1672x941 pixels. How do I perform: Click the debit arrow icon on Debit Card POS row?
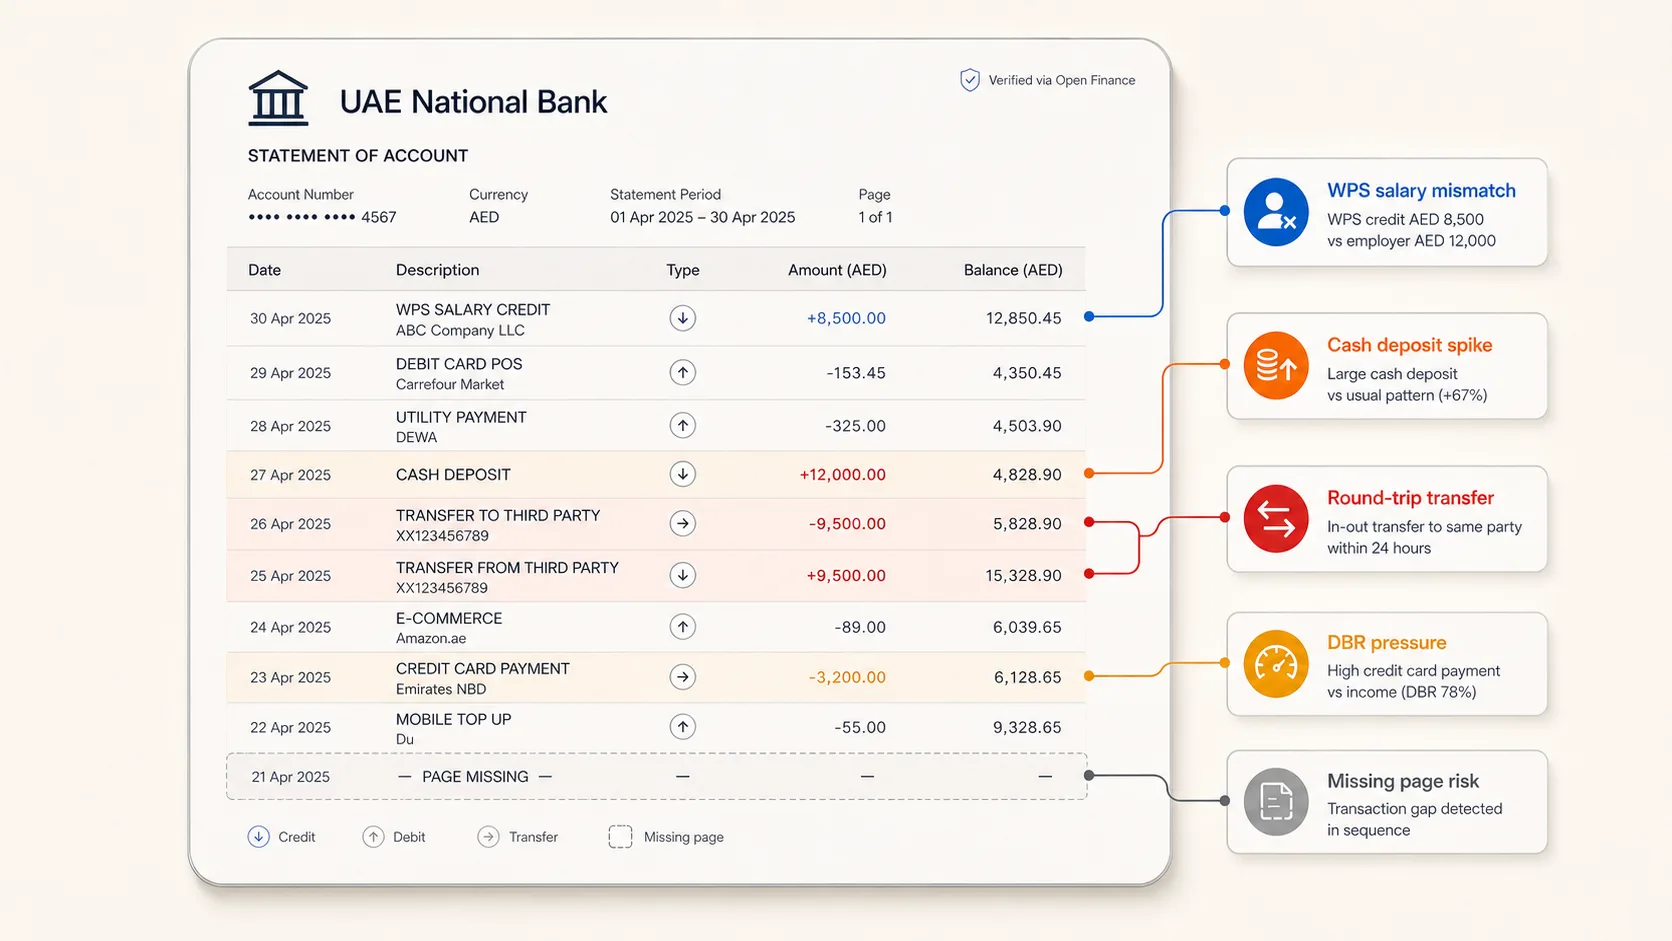[683, 372]
